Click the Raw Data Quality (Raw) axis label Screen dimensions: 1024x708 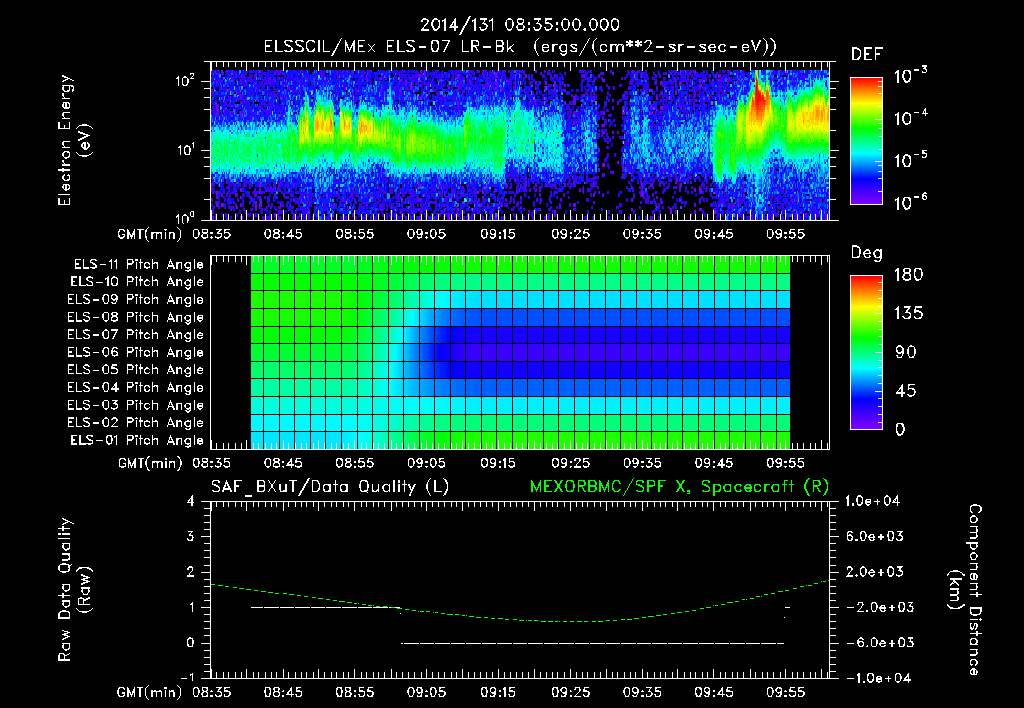tap(74, 590)
